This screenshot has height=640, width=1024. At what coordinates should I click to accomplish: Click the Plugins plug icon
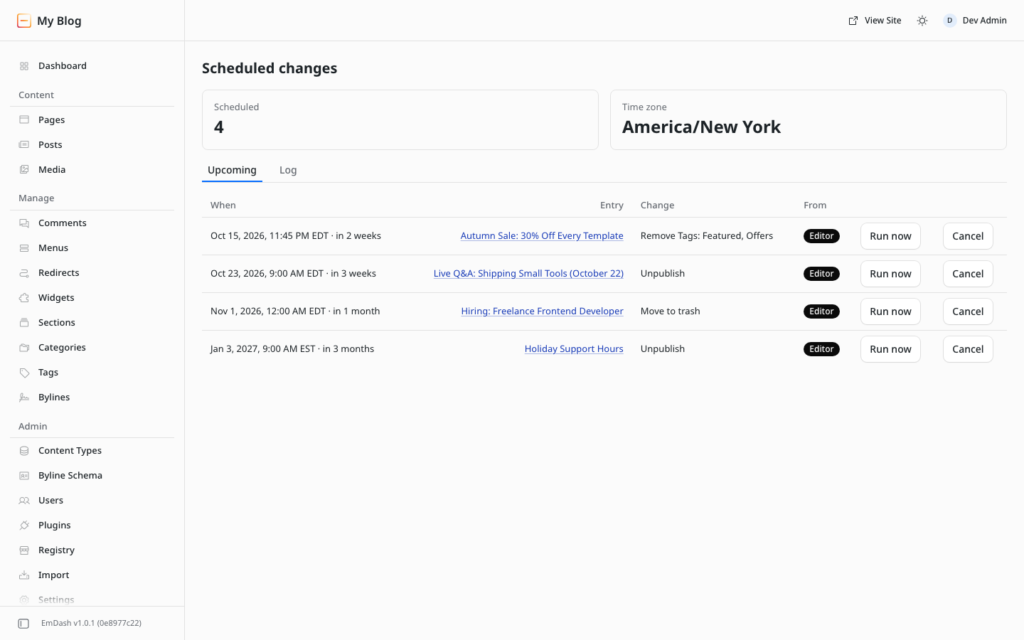point(24,525)
